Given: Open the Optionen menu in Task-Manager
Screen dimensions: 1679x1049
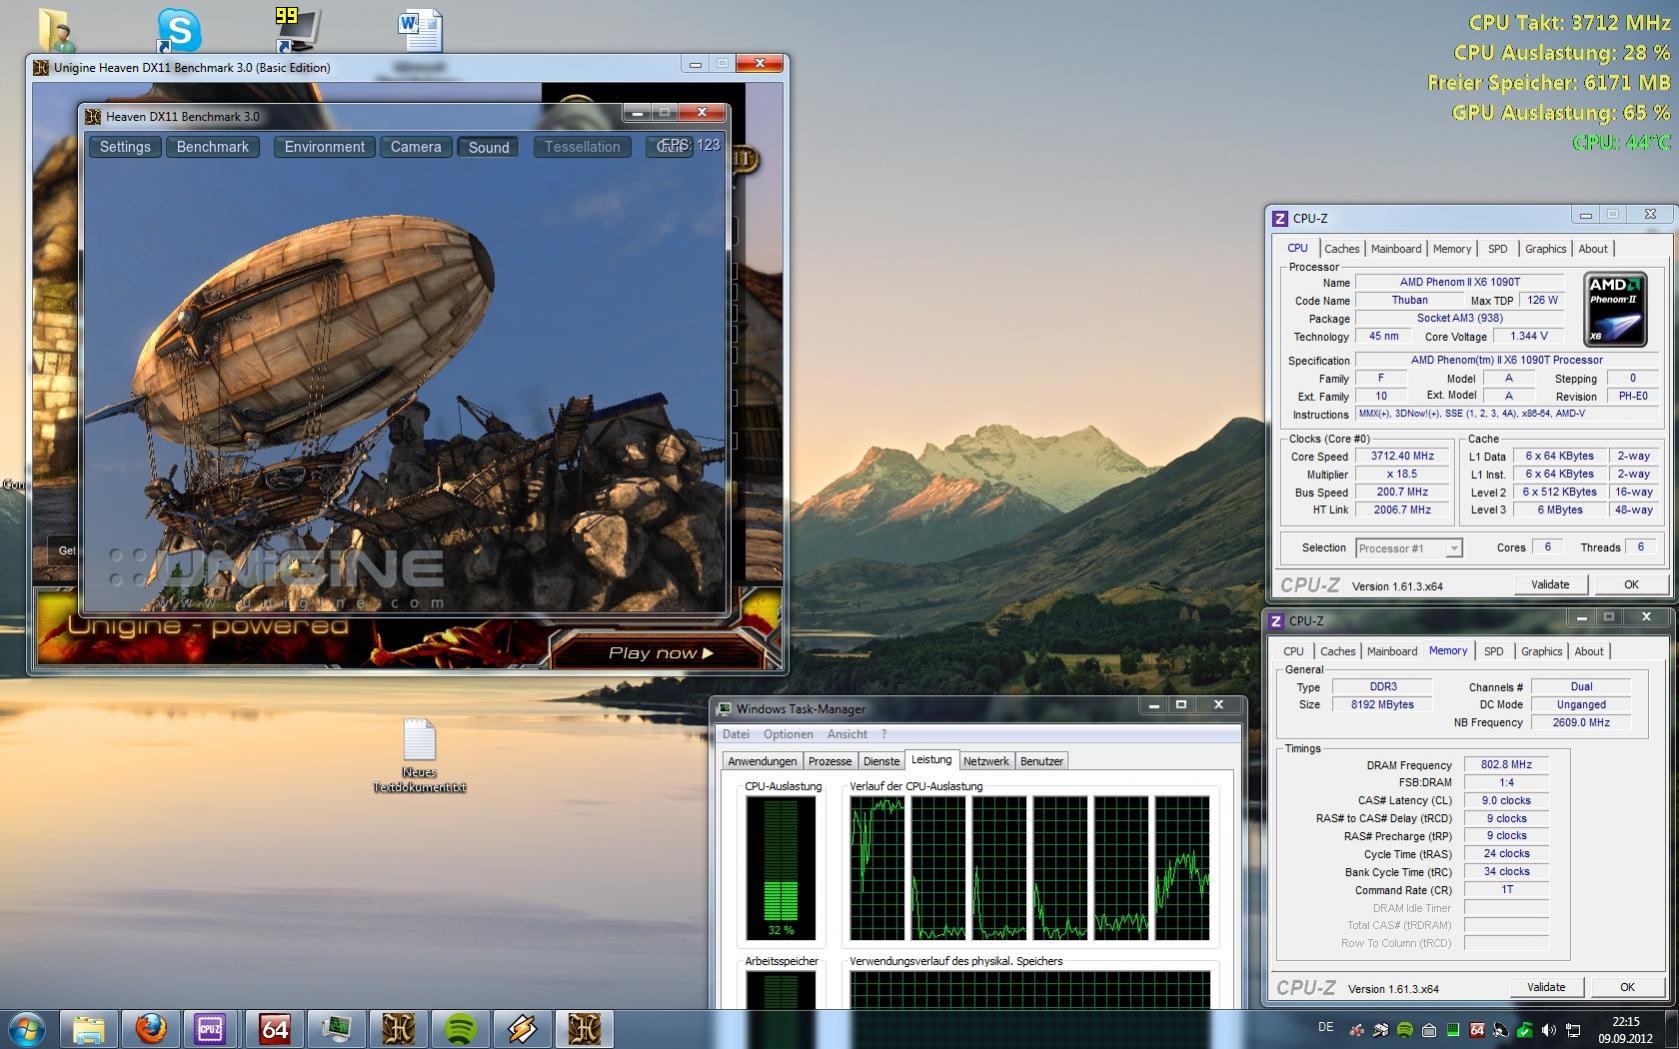Looking at the screenshot, I should click(788, 734).
